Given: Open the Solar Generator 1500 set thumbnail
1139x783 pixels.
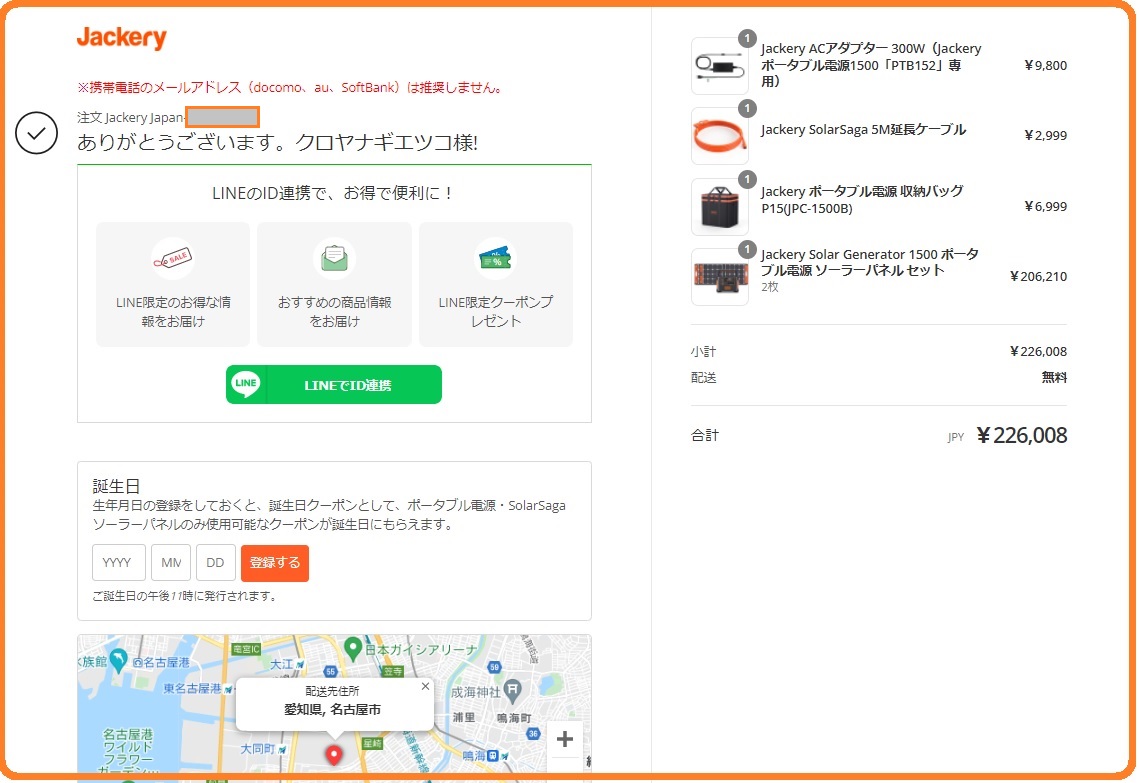Looking at the screenshot, I should [x=719, y=277].
